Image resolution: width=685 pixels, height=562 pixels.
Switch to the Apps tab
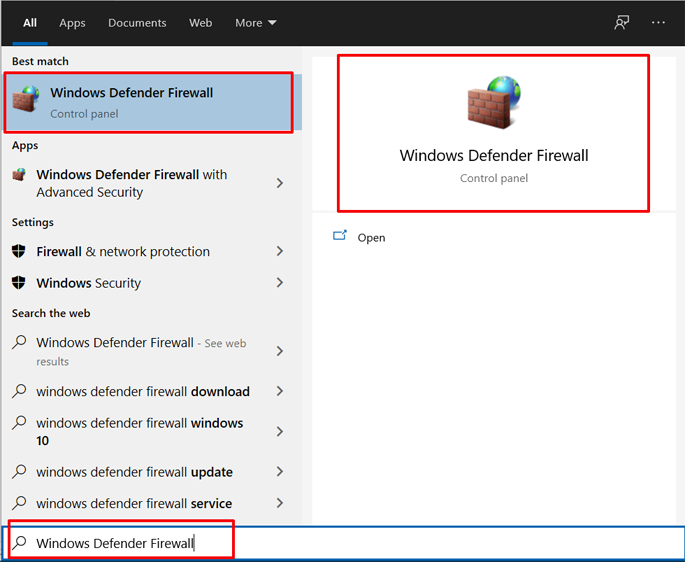pos(72,23)
